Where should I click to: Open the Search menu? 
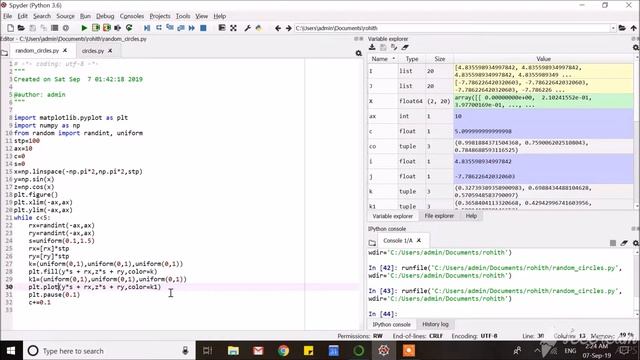pyautogui.click(x=42, y=16)
